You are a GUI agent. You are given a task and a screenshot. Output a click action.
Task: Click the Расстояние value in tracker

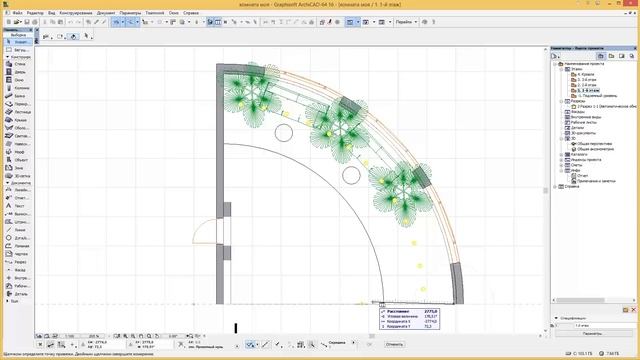431,311
